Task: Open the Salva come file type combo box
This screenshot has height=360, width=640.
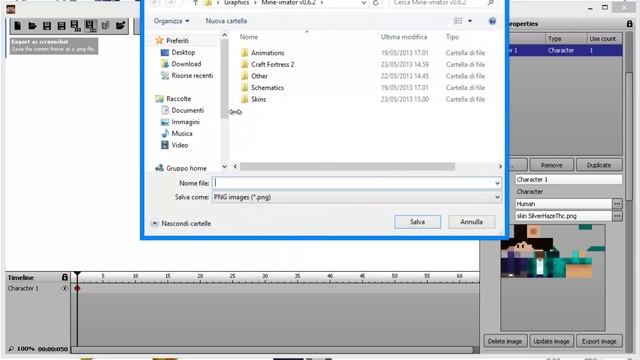Action: coord(357,197)
